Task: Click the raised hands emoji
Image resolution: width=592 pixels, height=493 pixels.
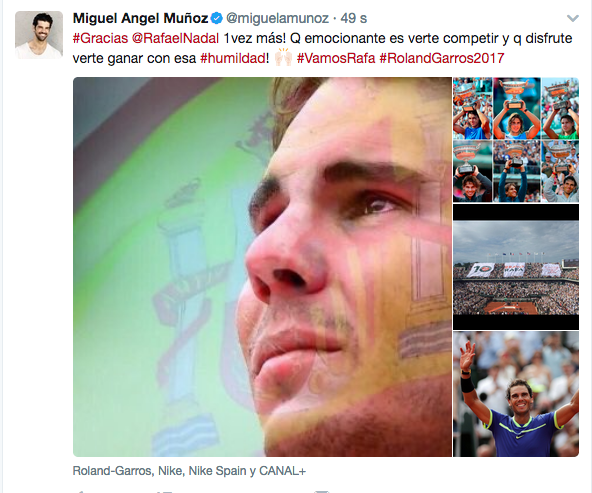Action: [x=283, y=58]
